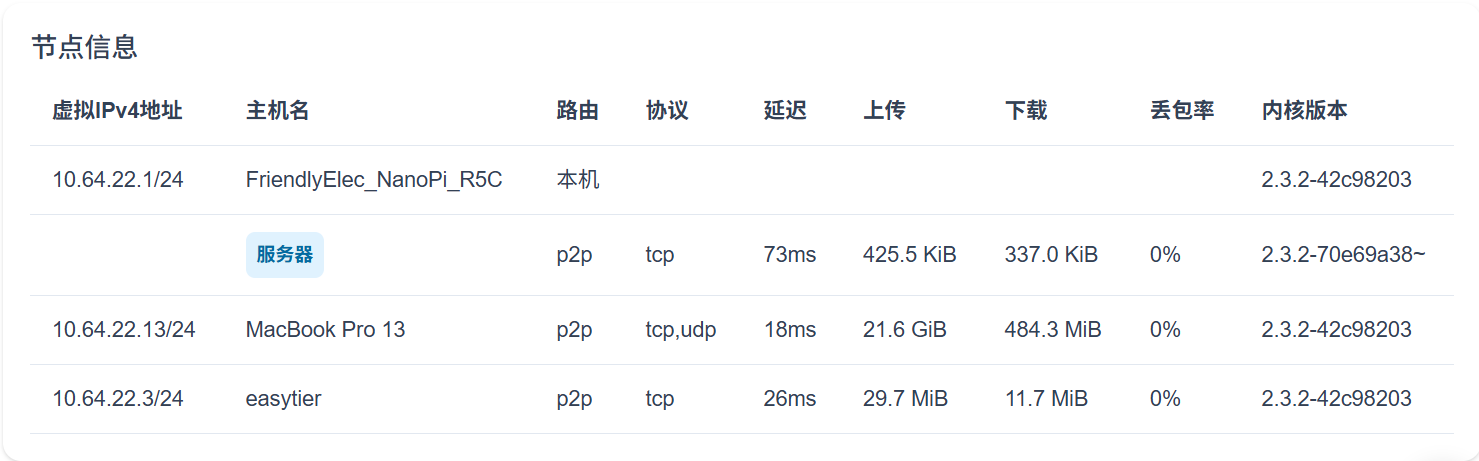Select the FriendlyElec_NanoPi_R5C hostname
Viewport: 1479px width, 461px height.
click(374, 180)
